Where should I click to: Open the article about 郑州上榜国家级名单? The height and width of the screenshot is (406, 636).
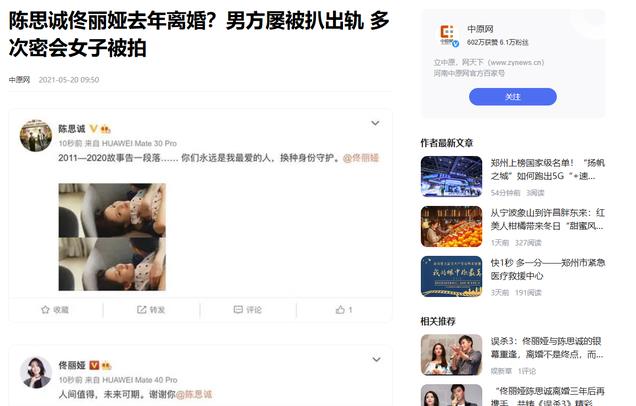pyautogui.click(x=548, y=169)
